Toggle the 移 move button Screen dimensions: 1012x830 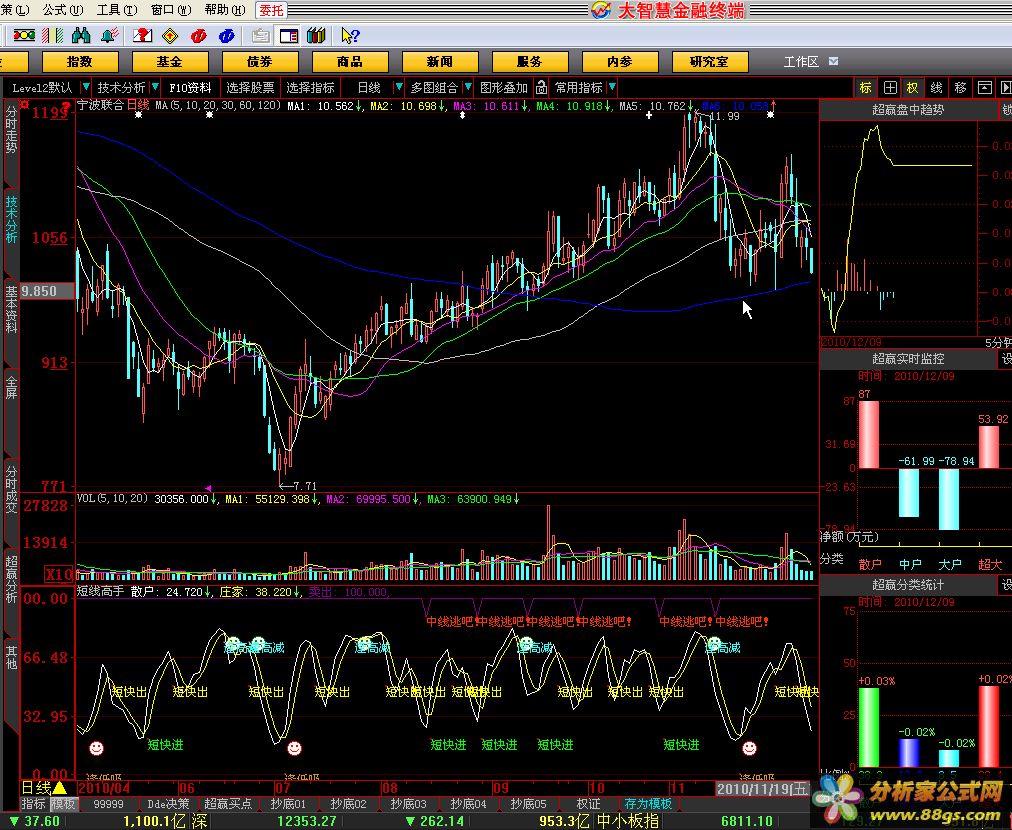click(x=960, y=88)
